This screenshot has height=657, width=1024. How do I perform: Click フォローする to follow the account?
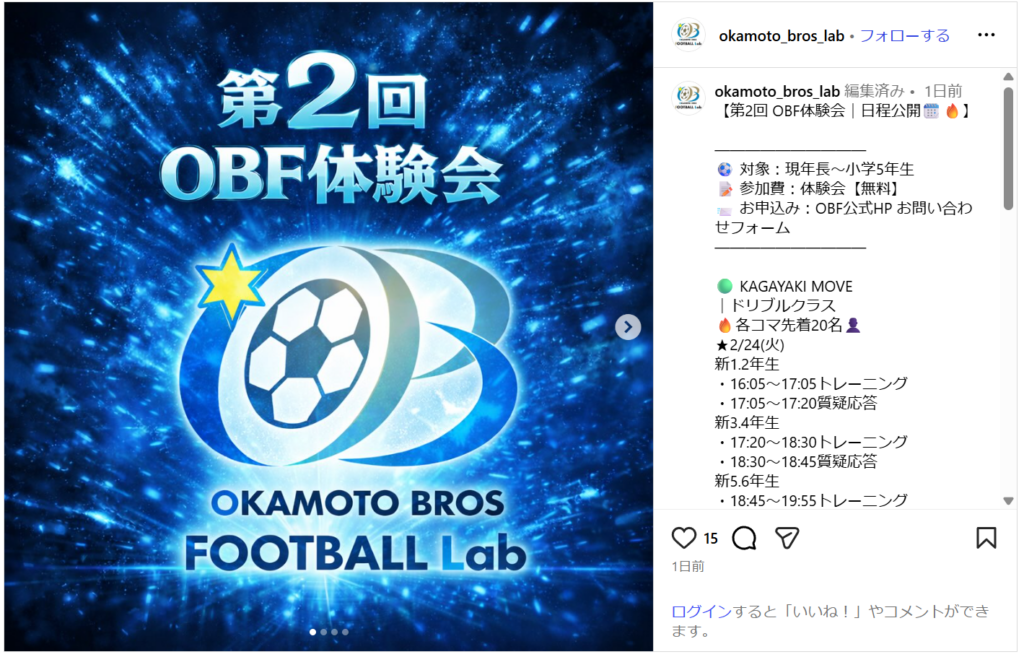904,36
